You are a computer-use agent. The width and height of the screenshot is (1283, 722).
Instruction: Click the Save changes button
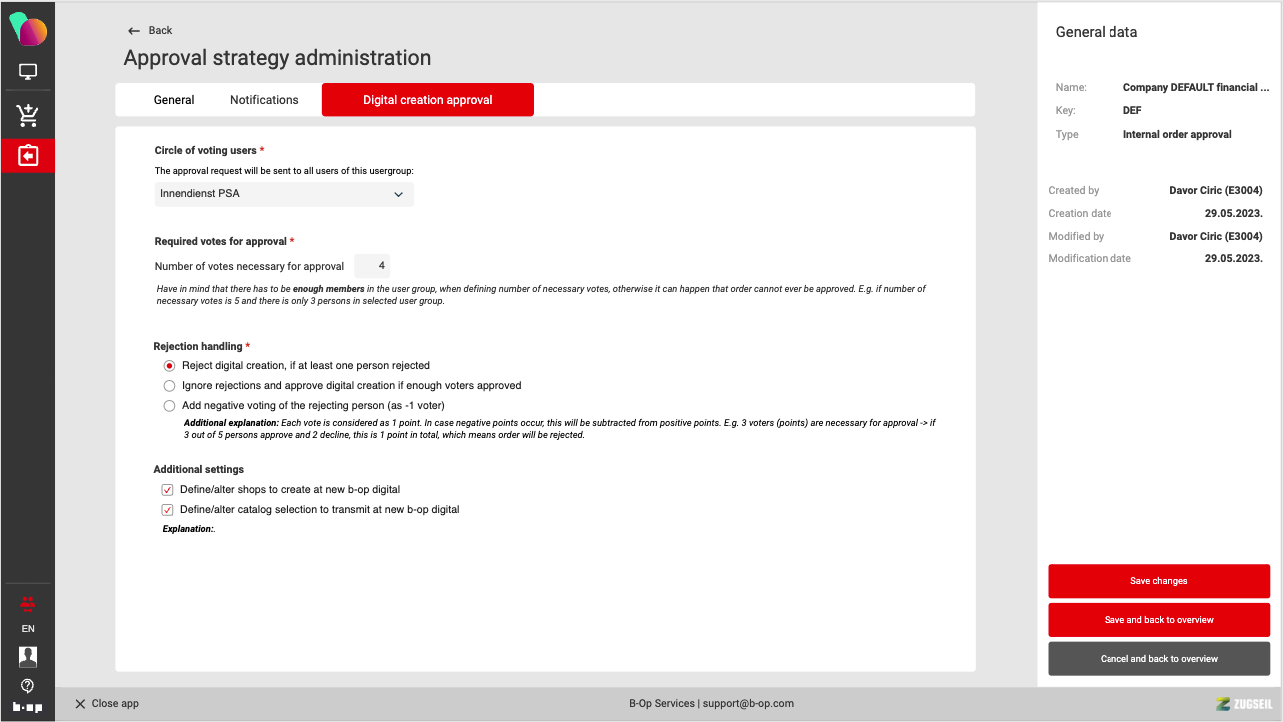pyautogui.click(x=1158, y=581)
